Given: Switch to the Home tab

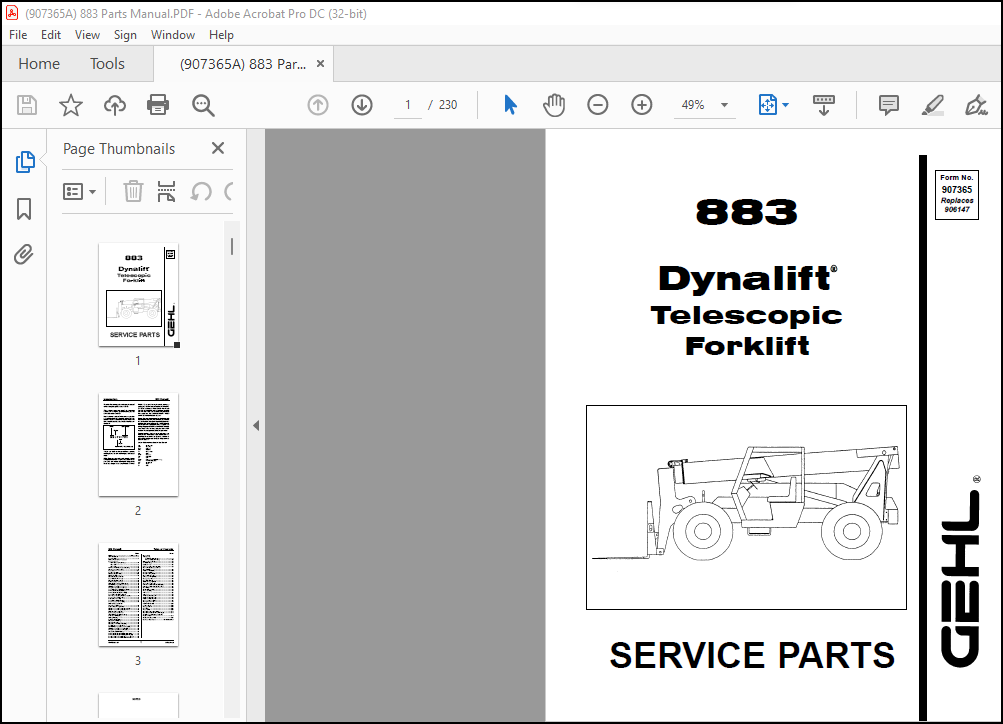Looking at the screenshot, I should (x=39, y=64).
